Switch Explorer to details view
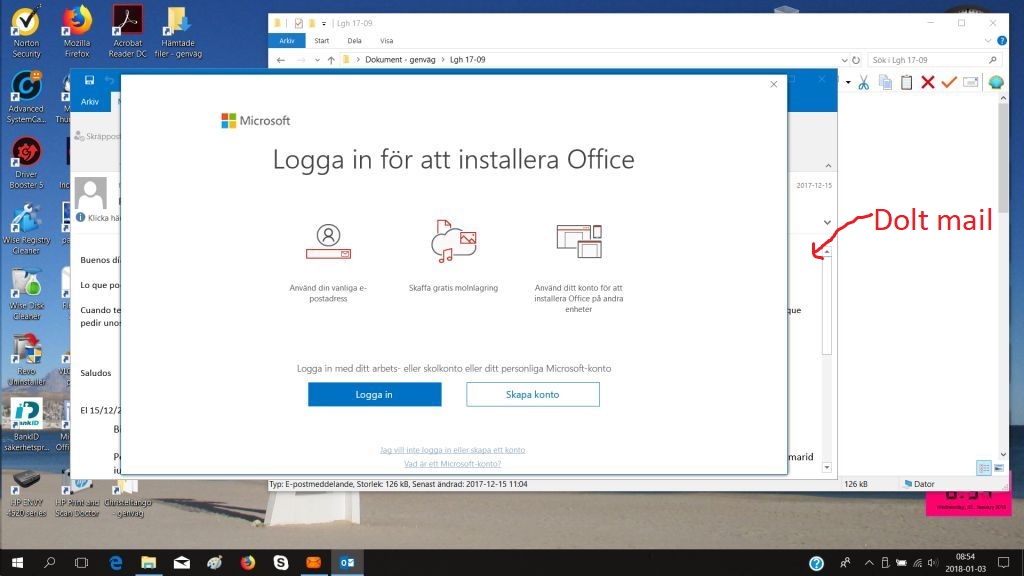 (x=984, y=468)
